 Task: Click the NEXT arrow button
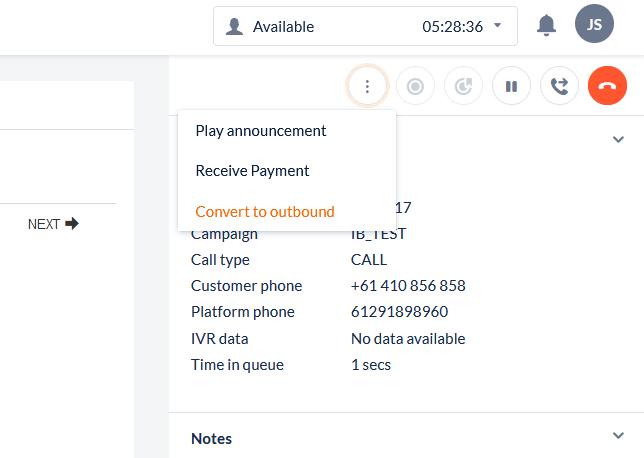pos(53,224)
